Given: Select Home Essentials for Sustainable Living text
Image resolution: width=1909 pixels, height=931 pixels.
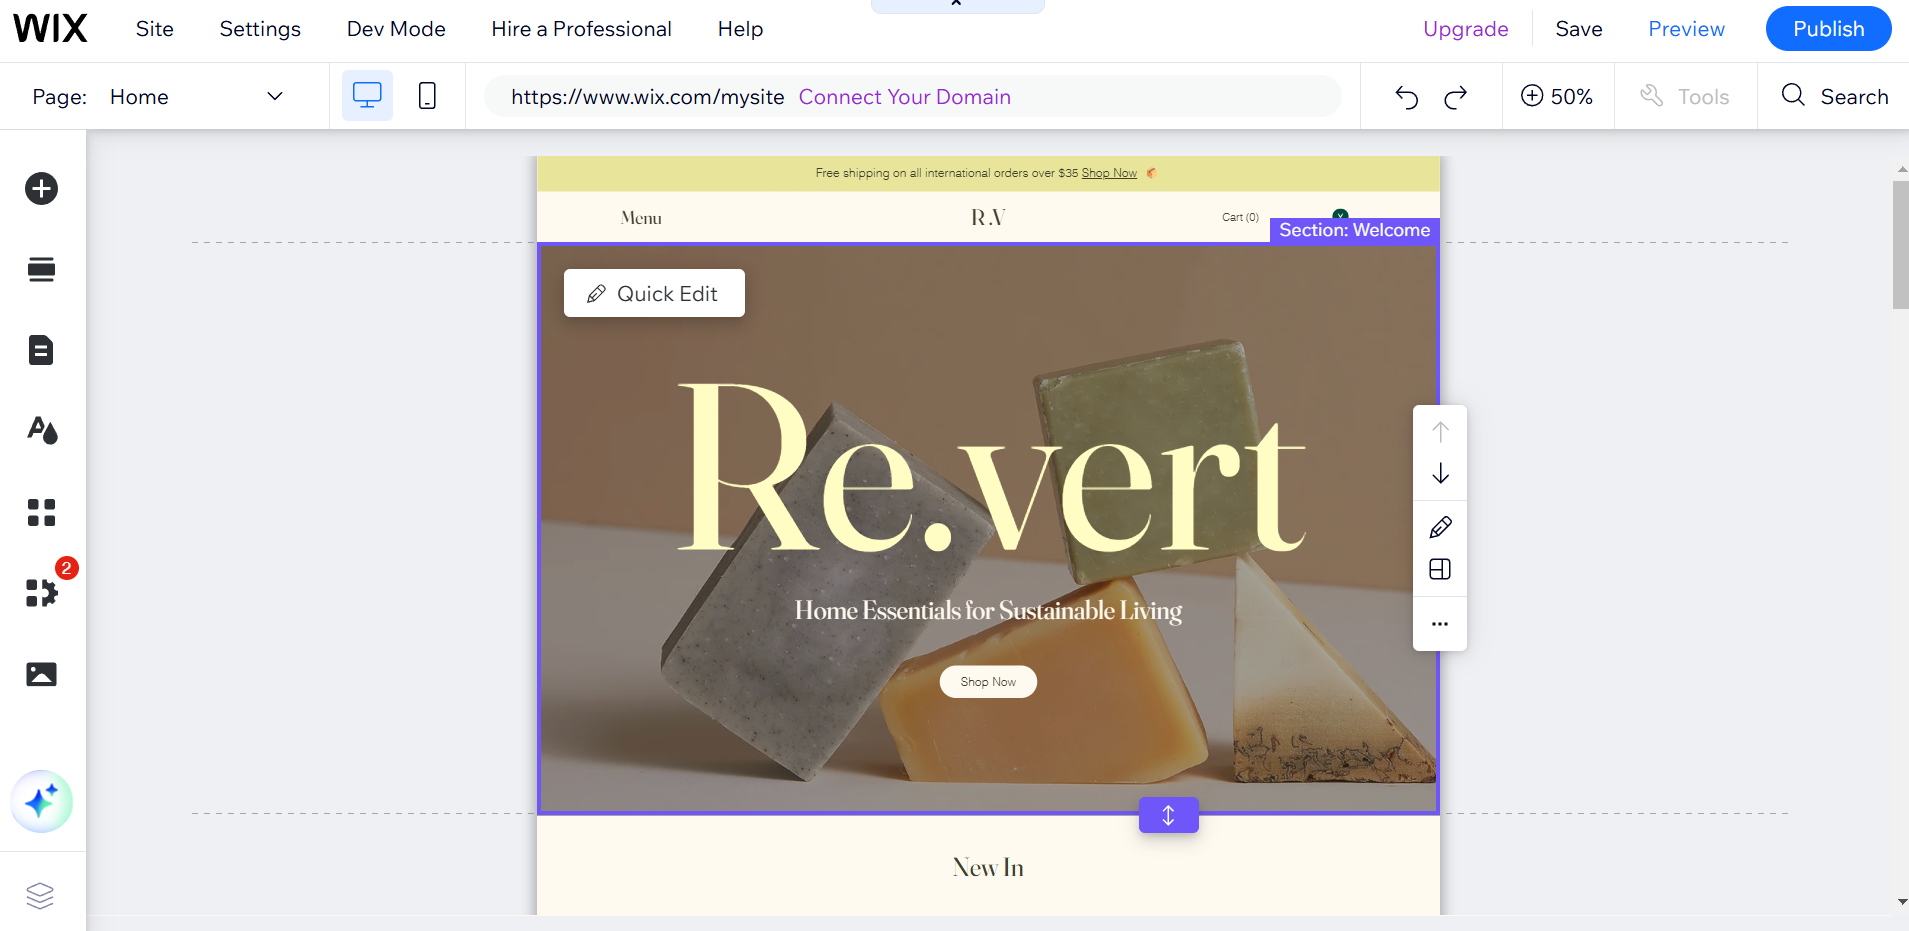Looking at the screenshot, I should tap(988, 610).
